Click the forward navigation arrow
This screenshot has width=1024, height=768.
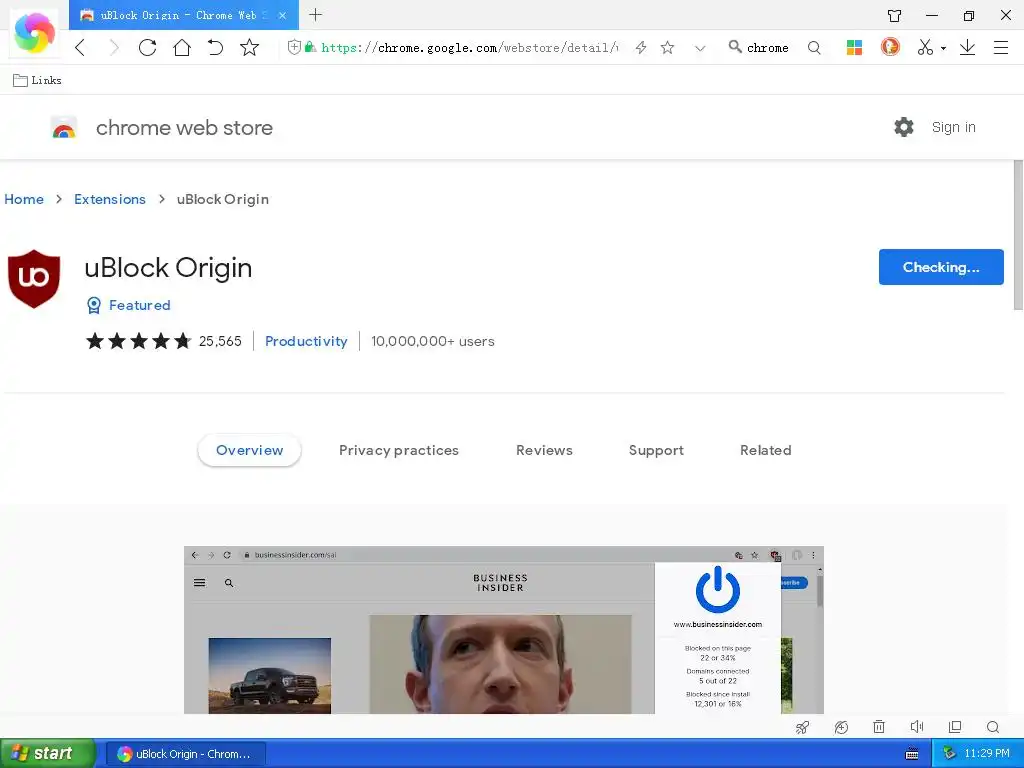click(x=114, y=47)
